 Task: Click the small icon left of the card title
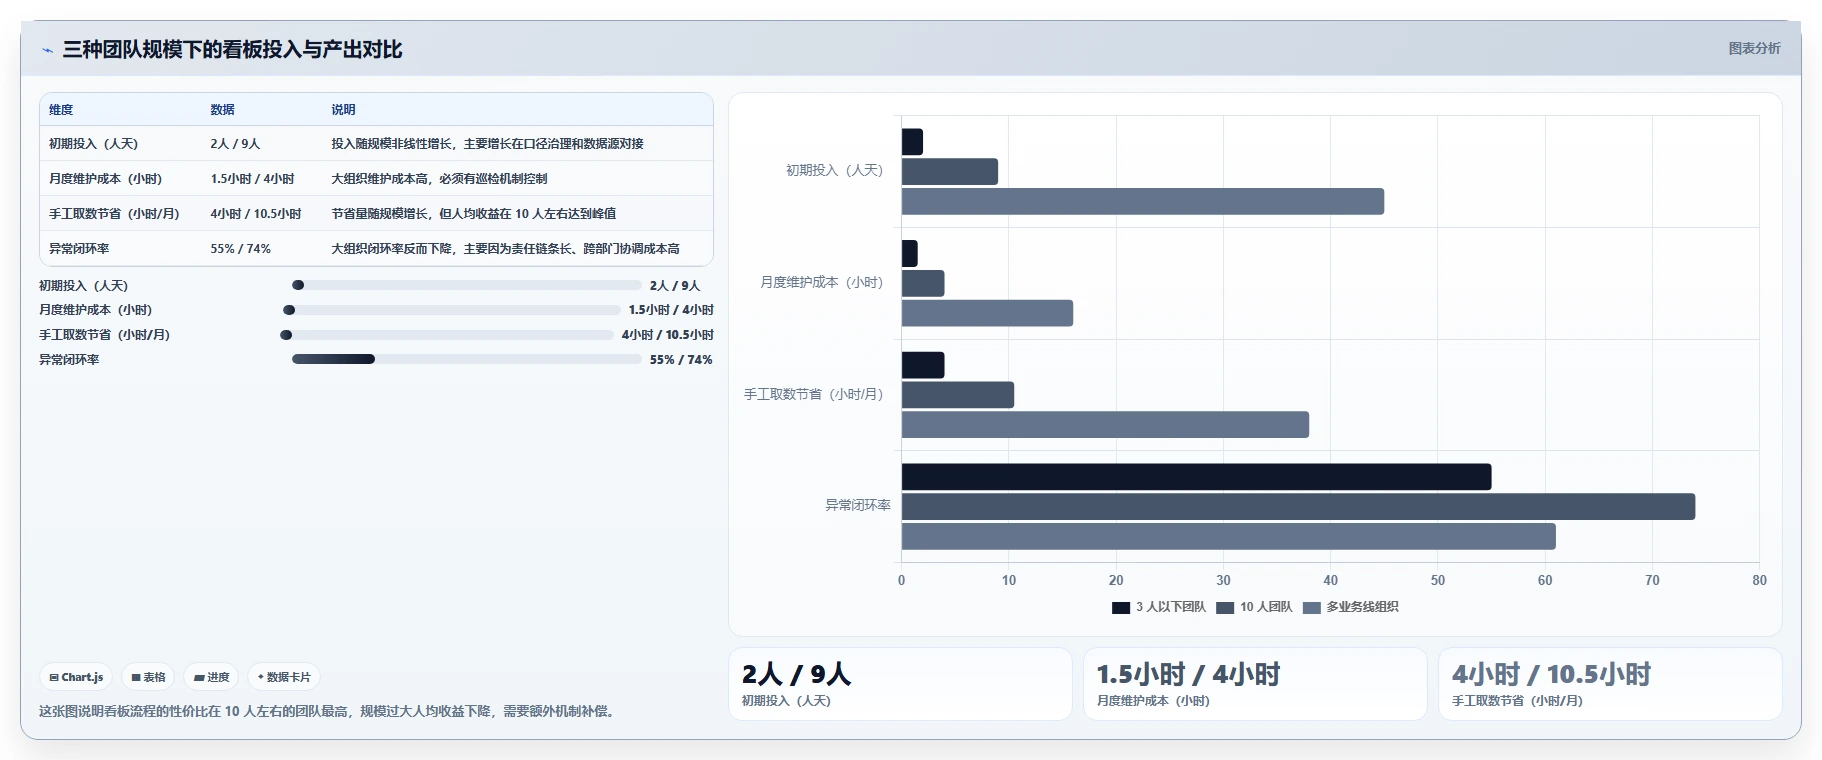tap(47, 50)
